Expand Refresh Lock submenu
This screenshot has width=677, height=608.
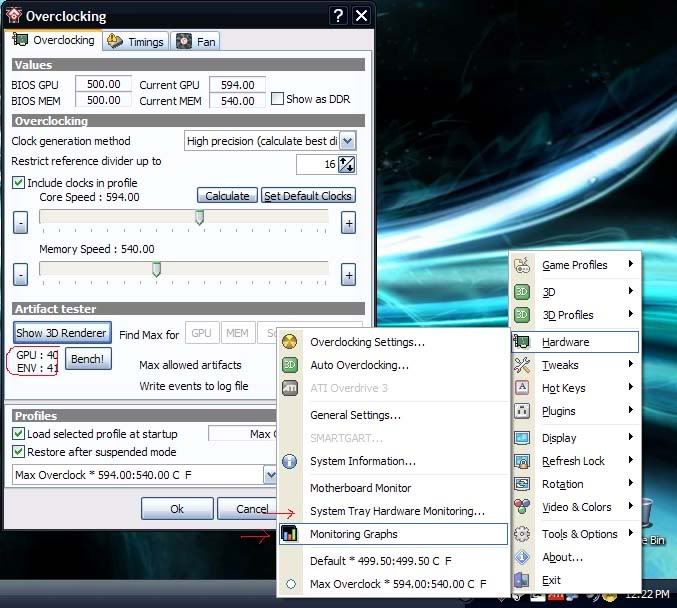click(x=631, y=459)
